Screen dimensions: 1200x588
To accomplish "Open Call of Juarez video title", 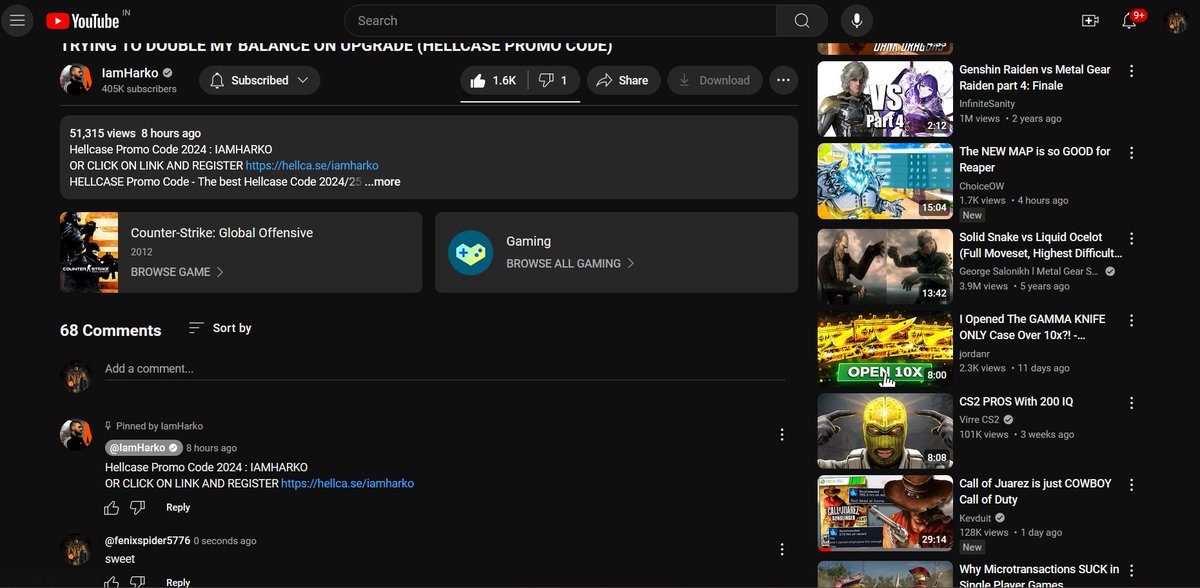I will click(x=1035, y=491).
